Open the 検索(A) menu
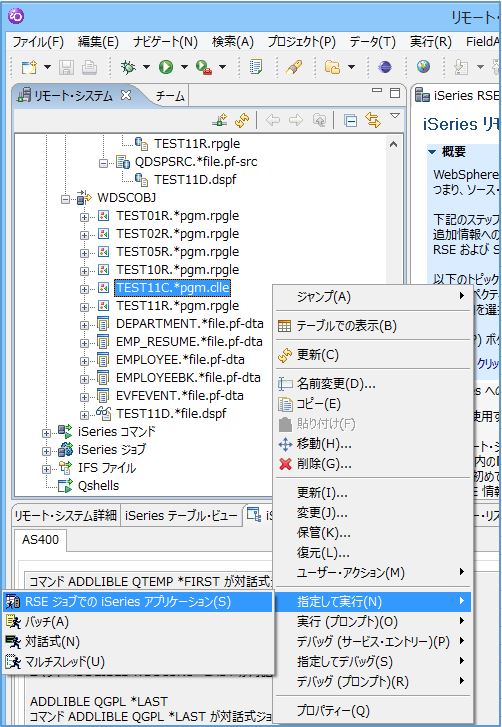This screenshot has height=727, width=502. (233, 42)
